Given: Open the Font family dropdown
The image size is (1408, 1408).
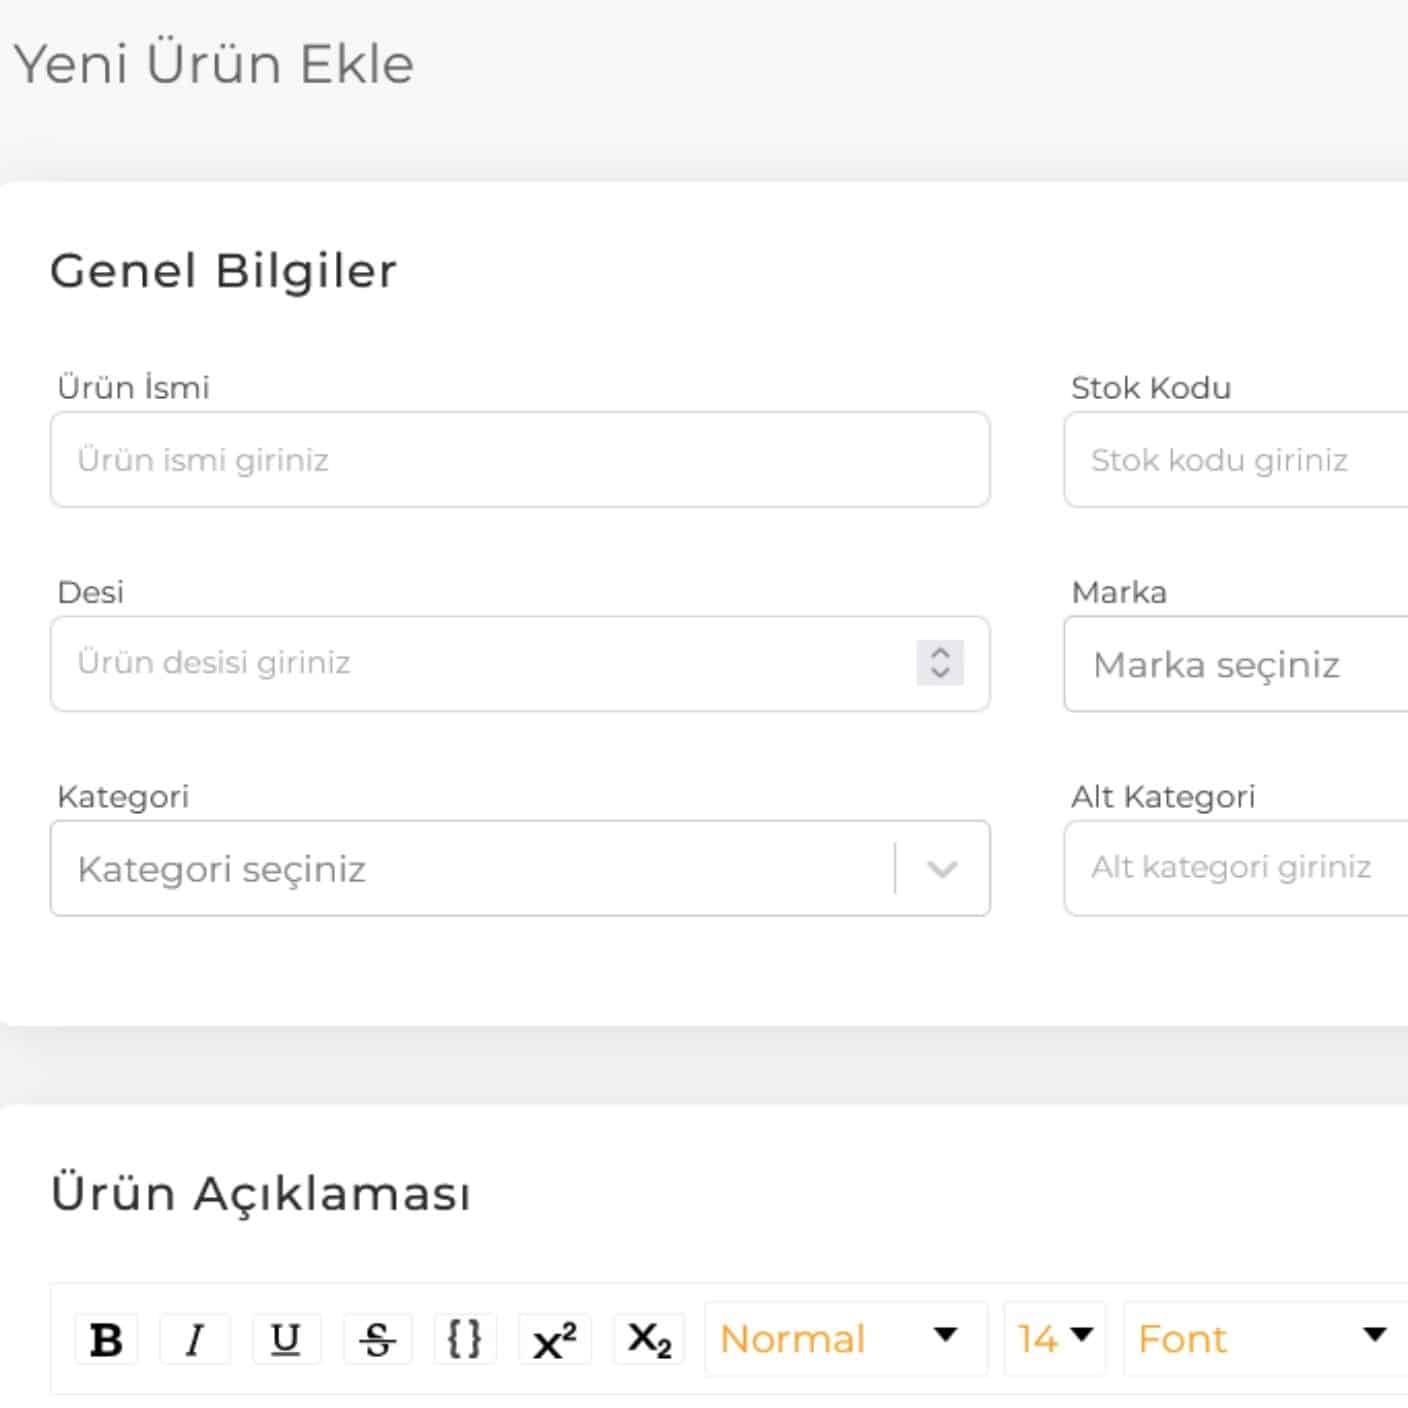Looking at the screenshot, I should (x=1266, y=1339).
